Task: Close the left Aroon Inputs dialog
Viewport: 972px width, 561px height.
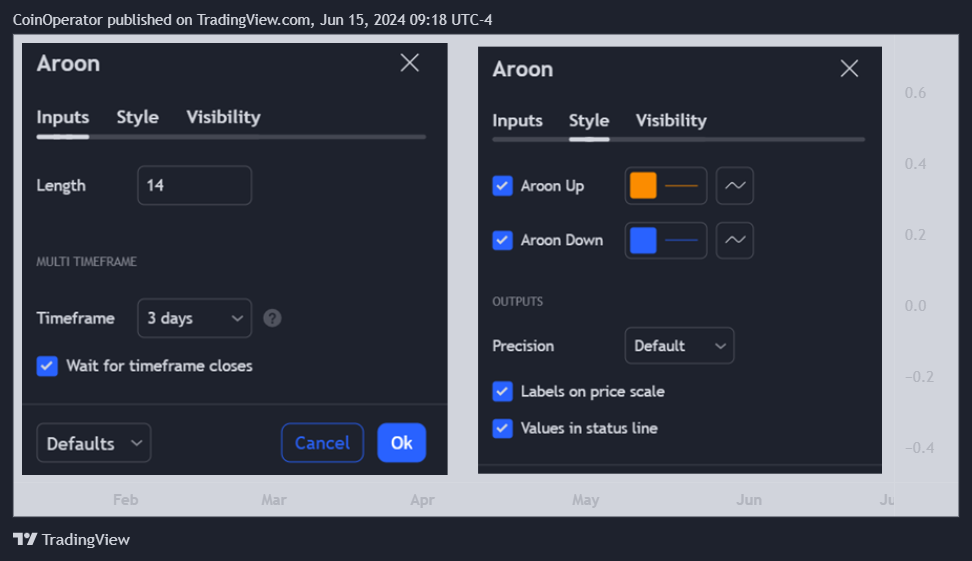Action: (x=410, y=63)
